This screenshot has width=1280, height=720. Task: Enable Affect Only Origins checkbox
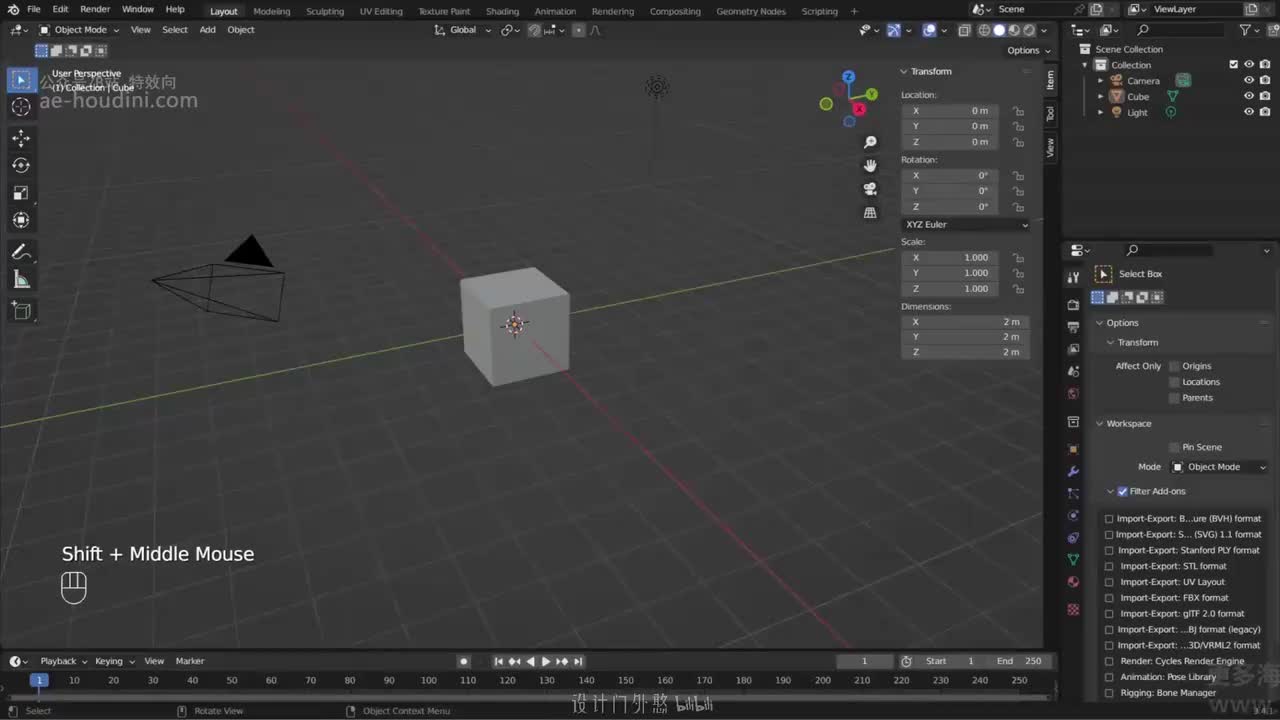1174,366
